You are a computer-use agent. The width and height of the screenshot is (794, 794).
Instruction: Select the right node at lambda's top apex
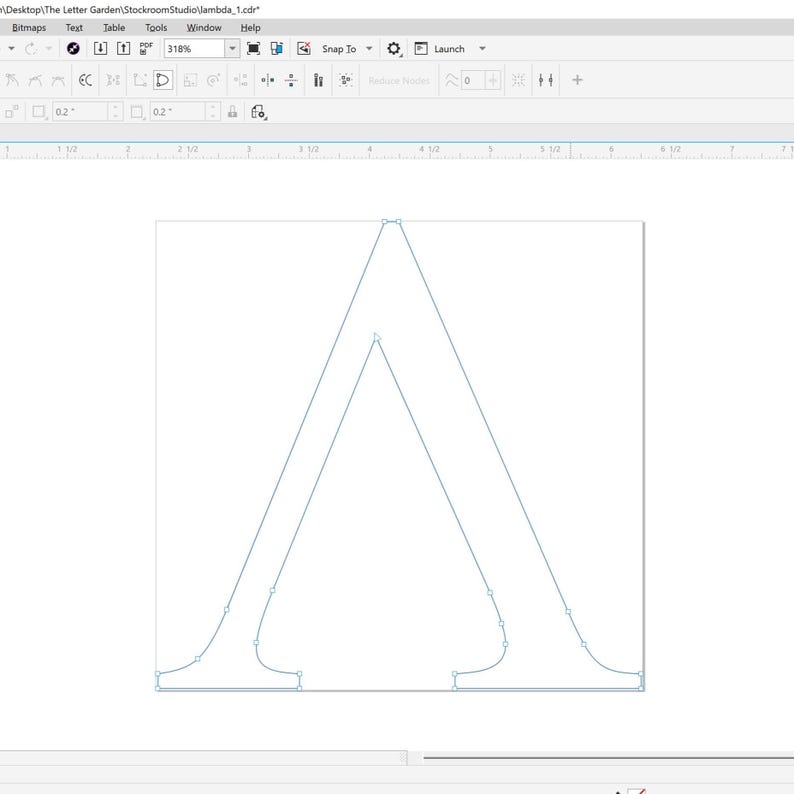point(399,222)
